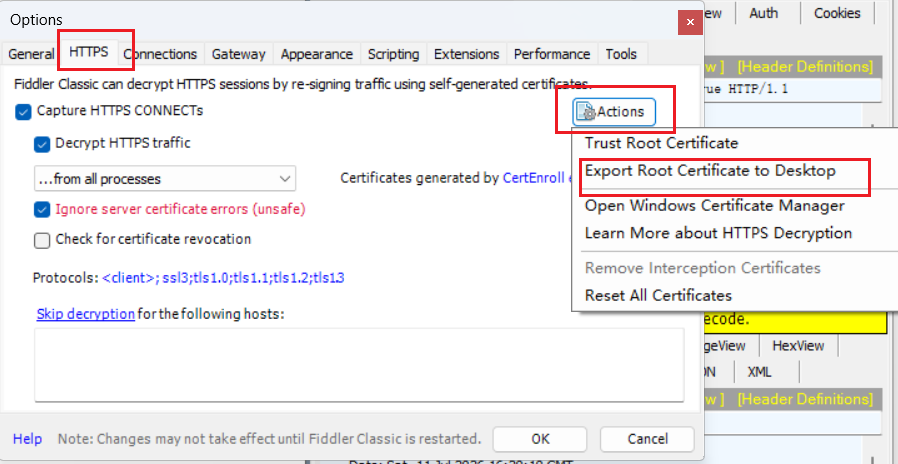The image size is (898, 464).
Task: Click inside the skip-decryption hosts text box
Action: tap(360, 365)
